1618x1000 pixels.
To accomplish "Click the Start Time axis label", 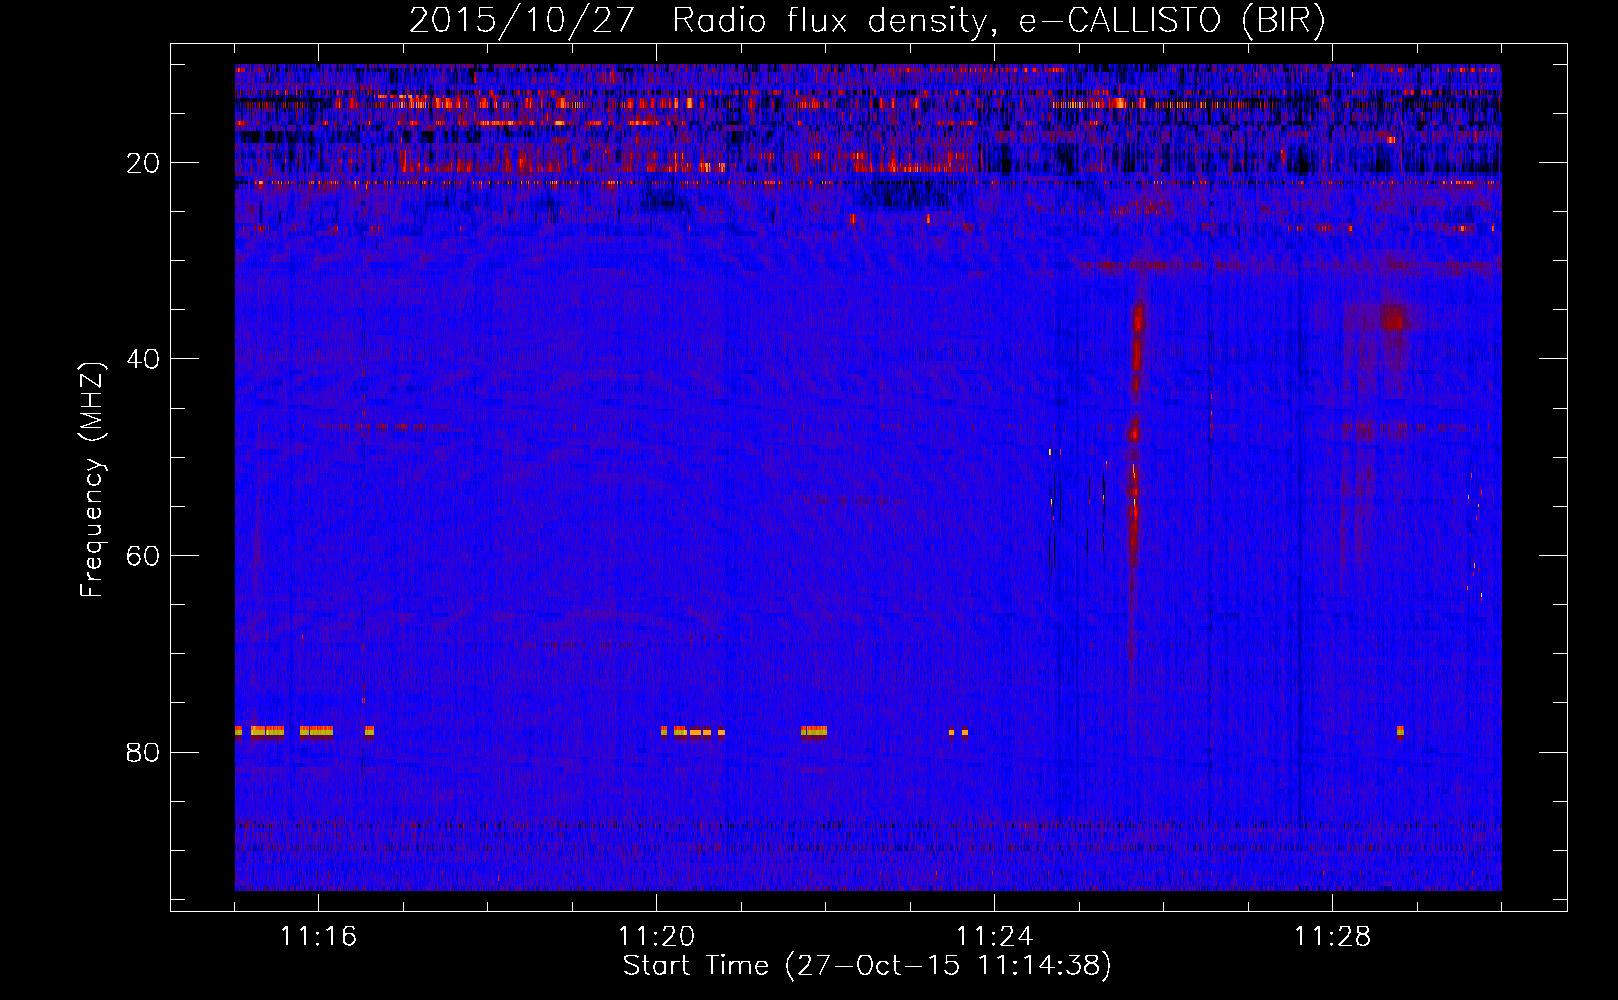I will (867, 966).
